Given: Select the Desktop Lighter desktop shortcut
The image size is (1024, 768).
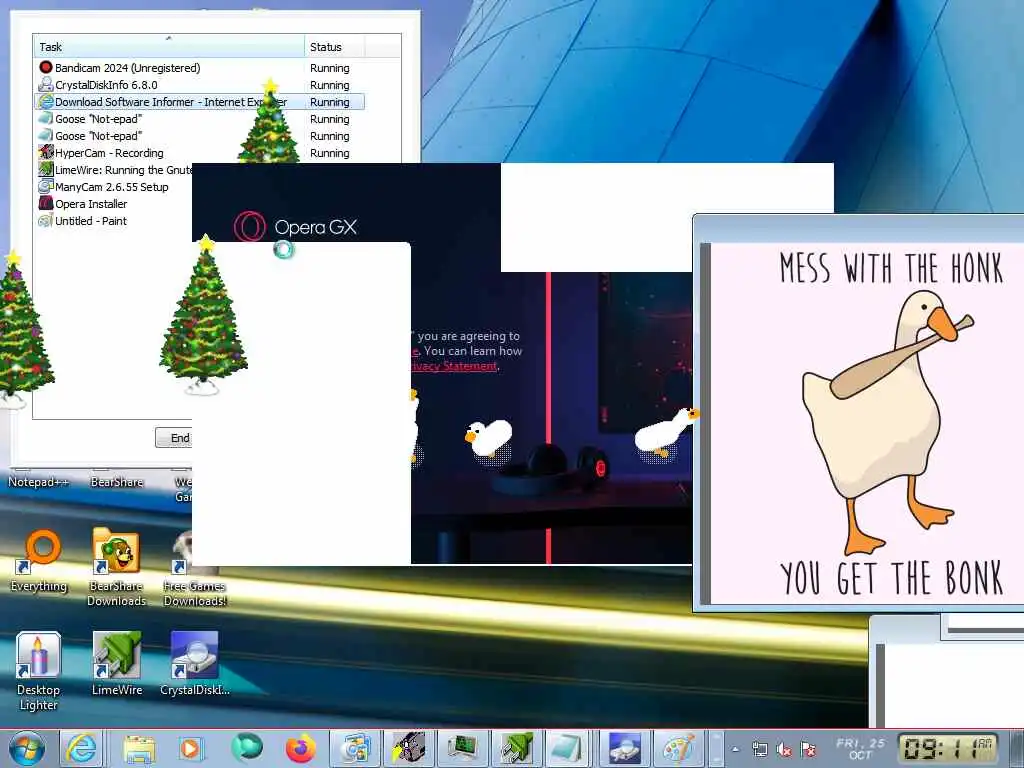Looking at the screenshot, I should pos(39,671).
